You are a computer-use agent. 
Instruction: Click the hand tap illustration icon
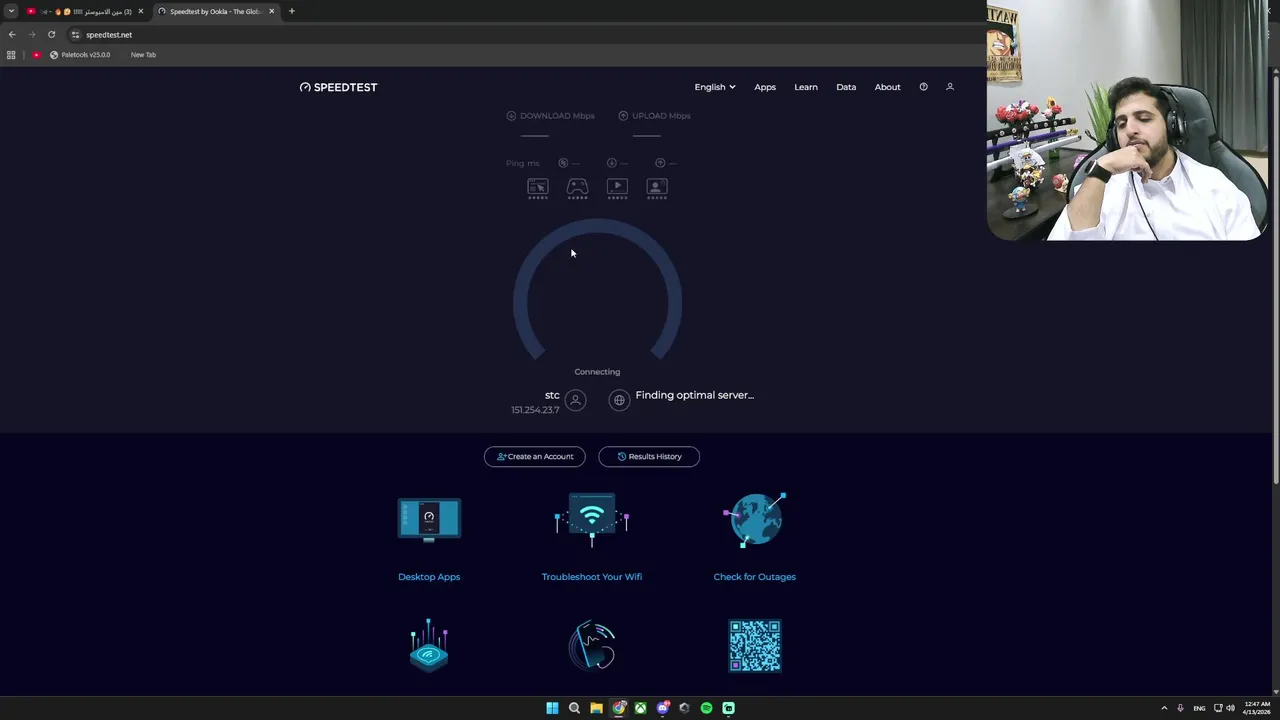(592, 646)
